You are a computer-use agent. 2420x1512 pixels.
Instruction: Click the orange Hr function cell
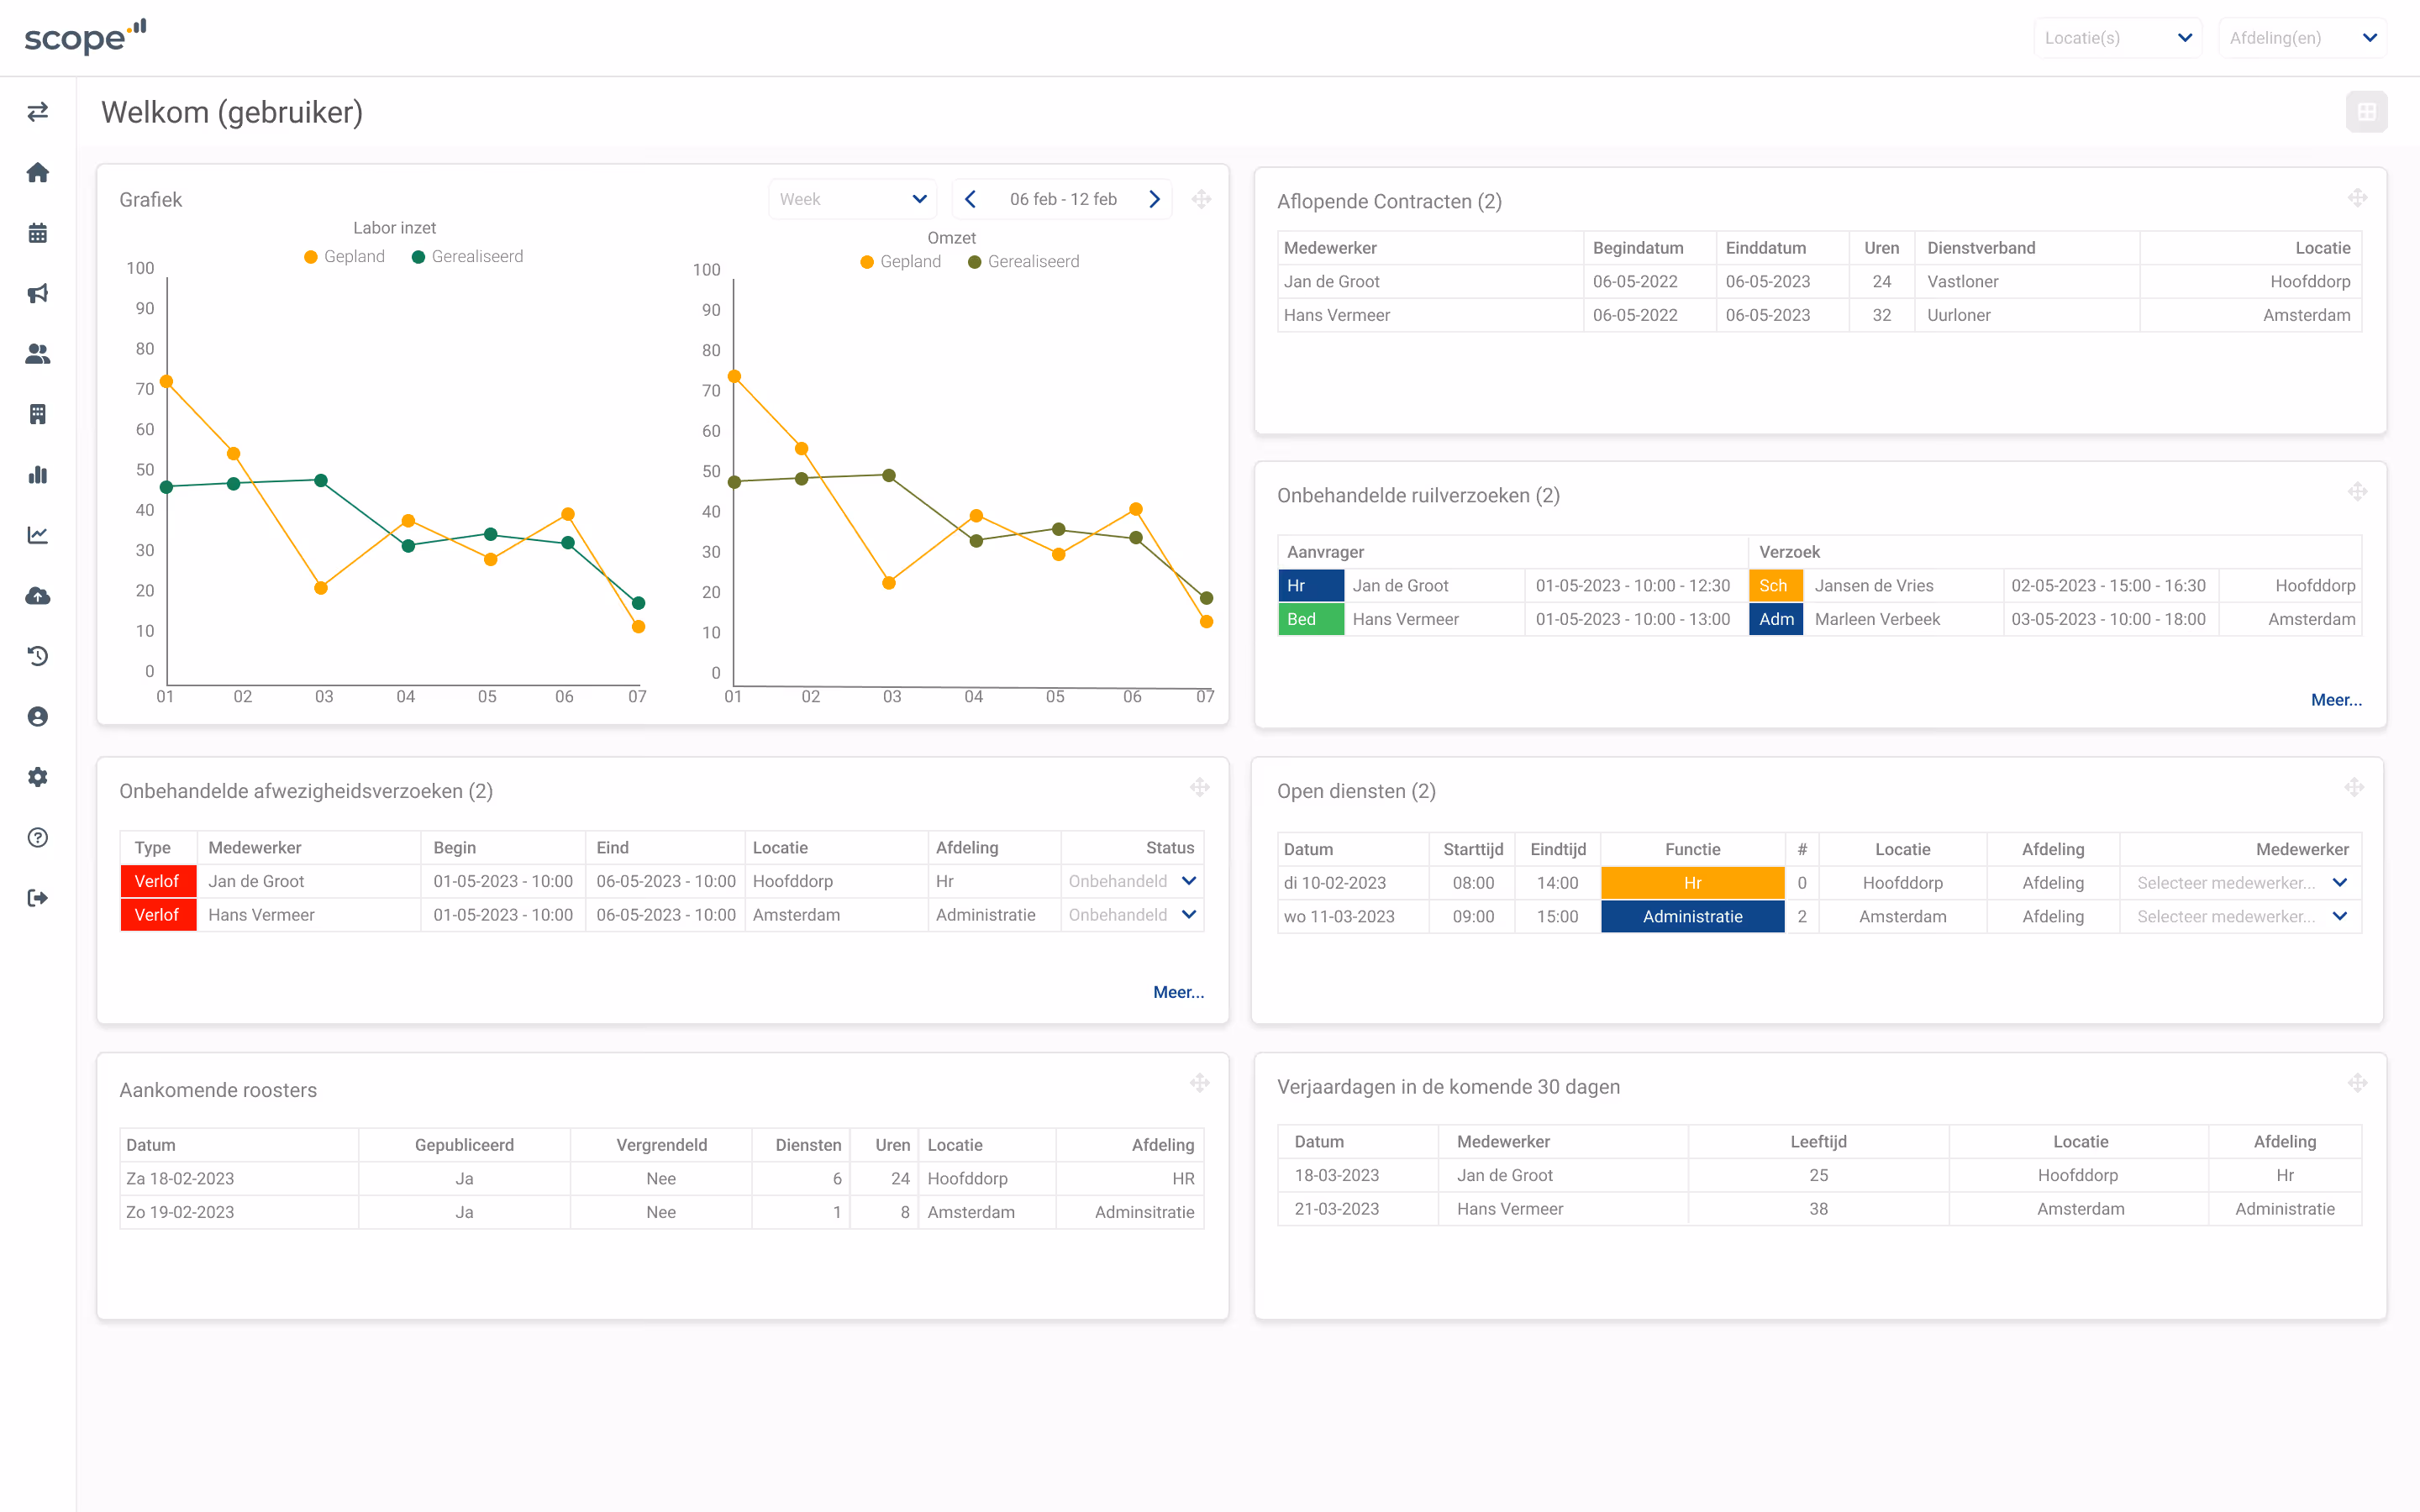pyautogui.click(x=1692, y=882)
